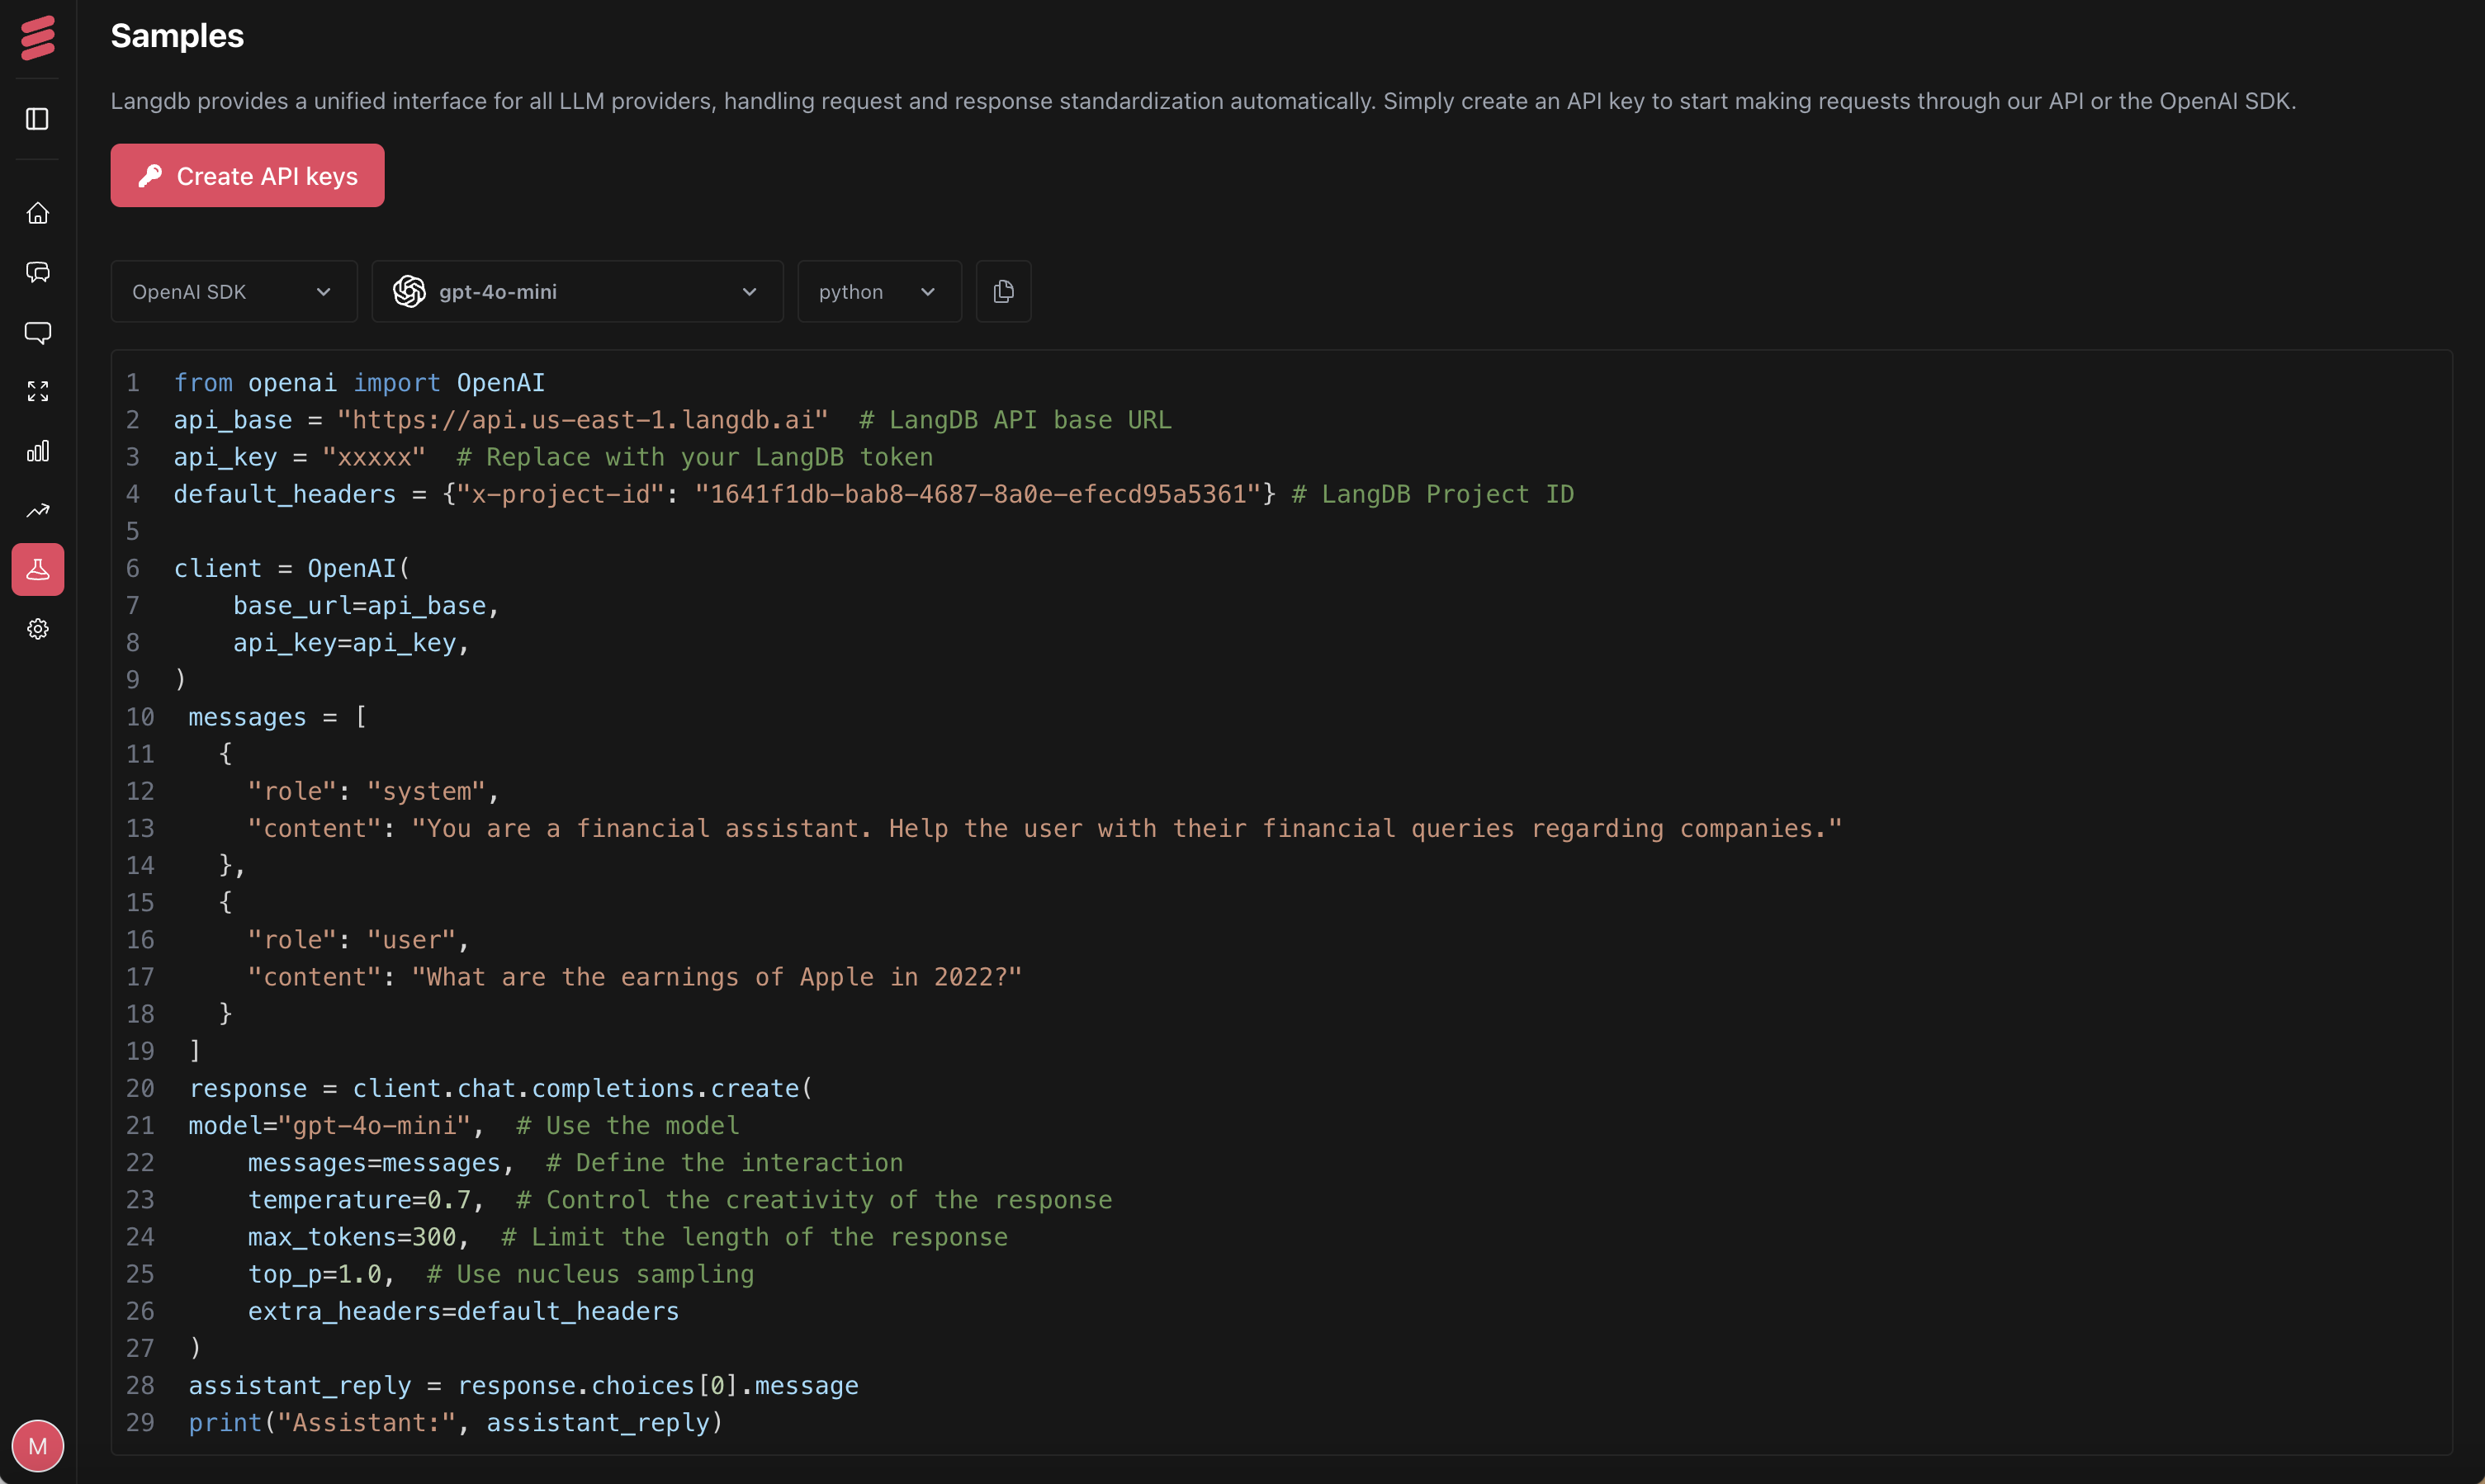Click the Create API keys button

tap(247, 176)
